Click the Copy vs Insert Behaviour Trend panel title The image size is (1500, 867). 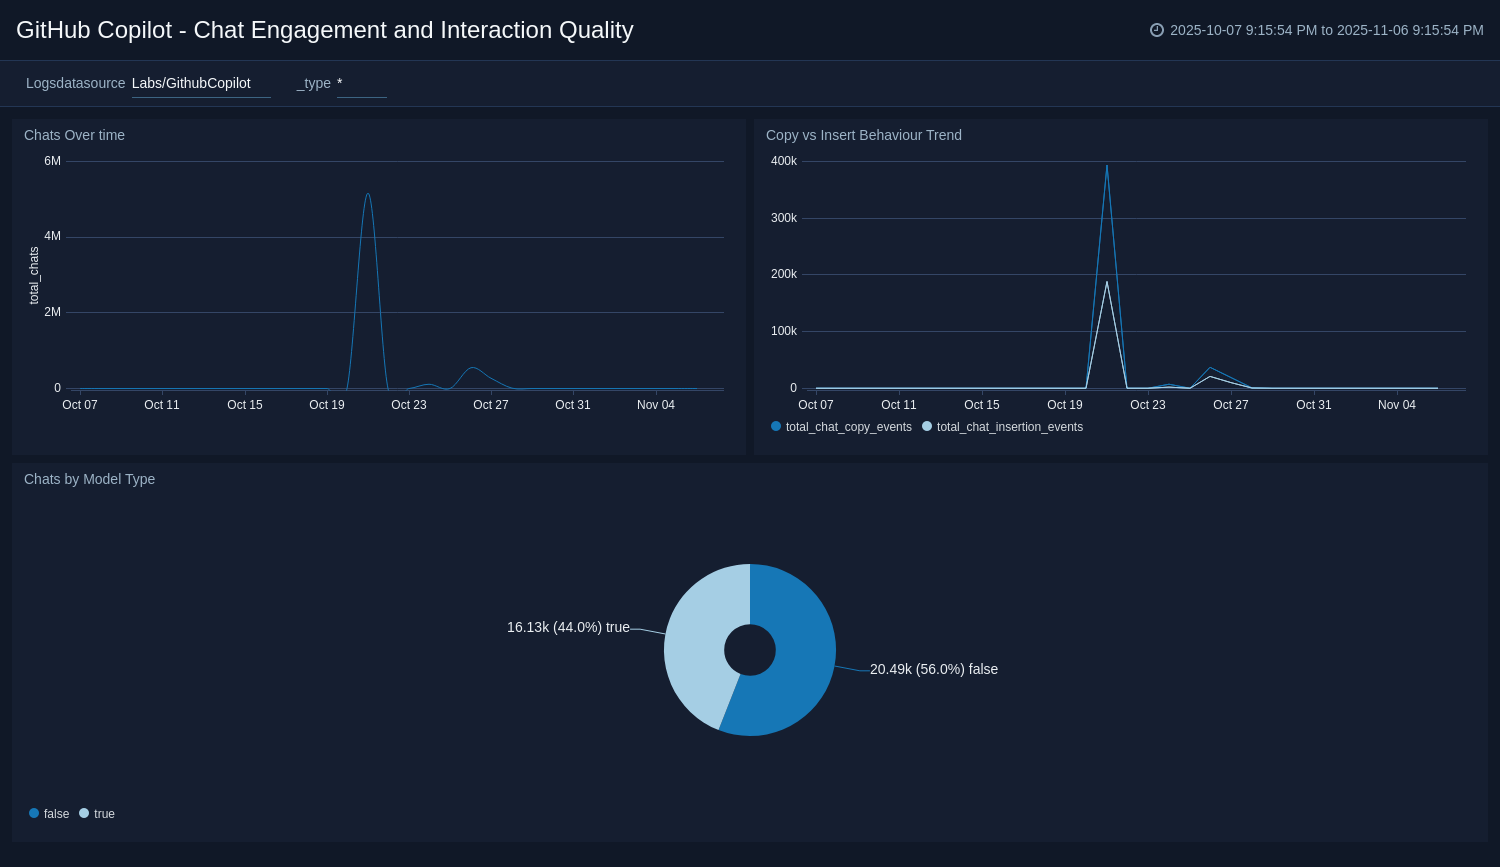coord(863,135)
